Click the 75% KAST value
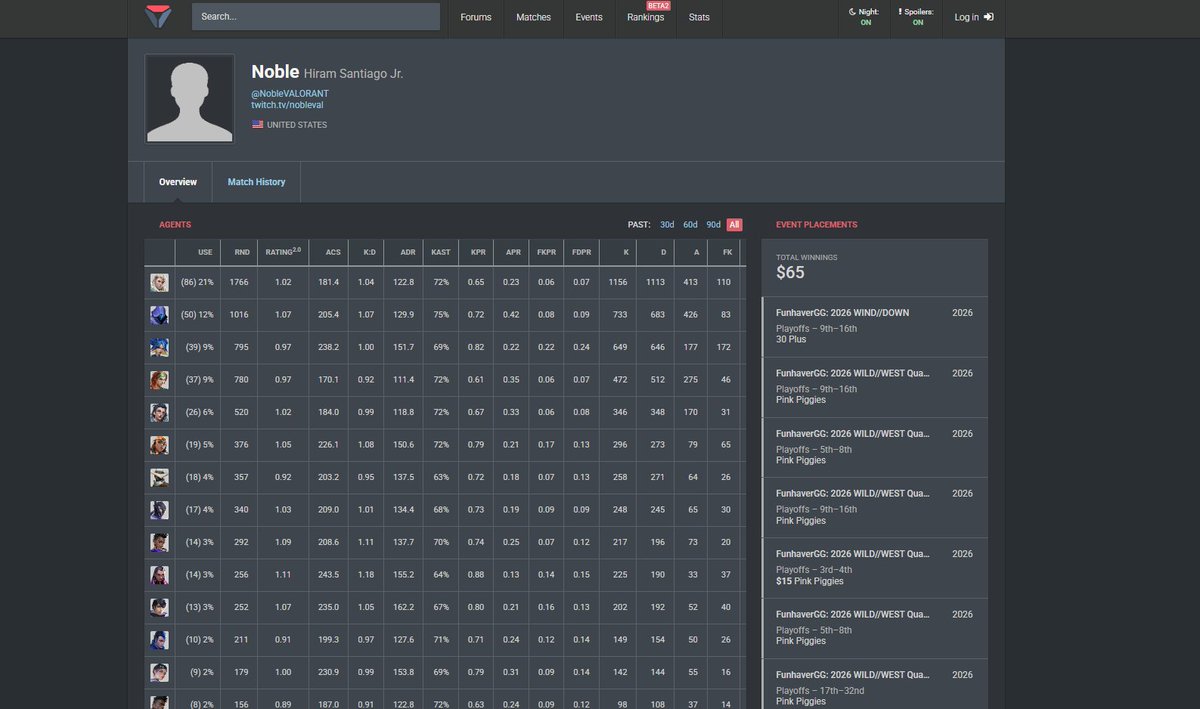The width and height of the screenshot is (1200, 709). click(440, 315)
